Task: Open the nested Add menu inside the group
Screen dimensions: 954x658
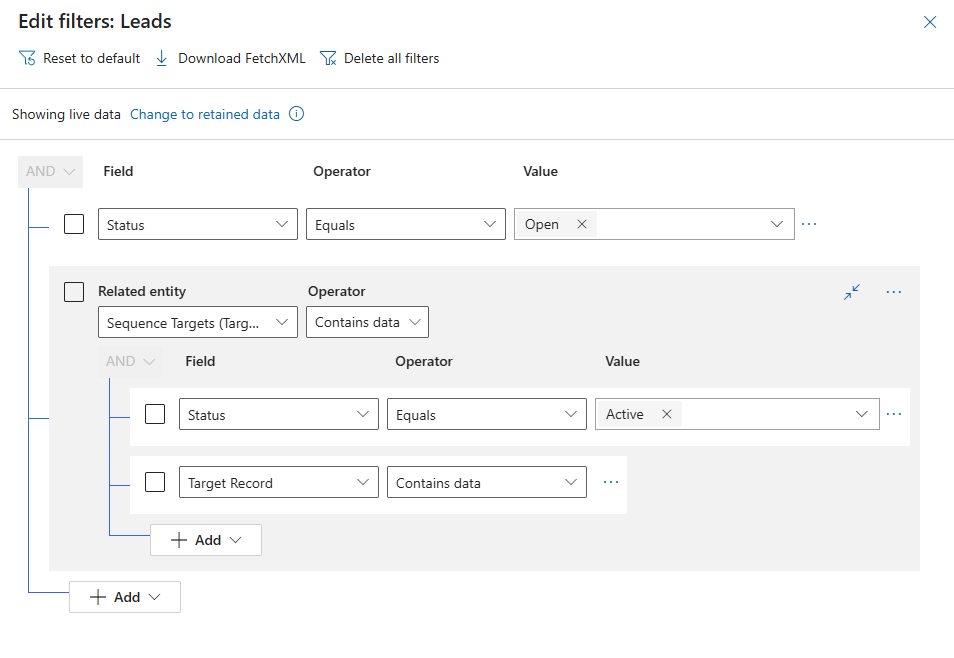Action: [206, 540]
